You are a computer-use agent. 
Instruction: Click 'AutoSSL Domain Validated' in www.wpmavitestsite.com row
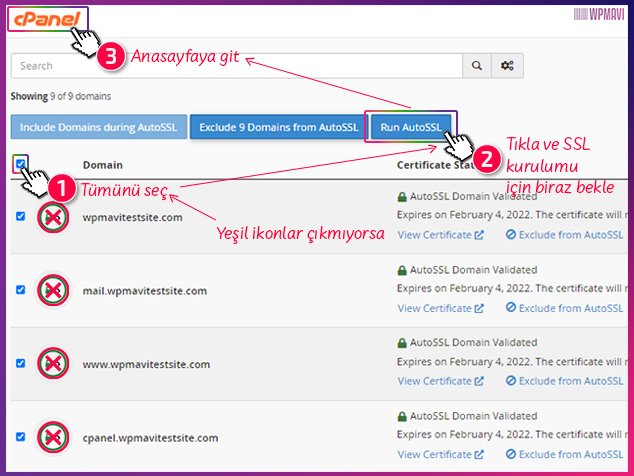pos(473,343)
